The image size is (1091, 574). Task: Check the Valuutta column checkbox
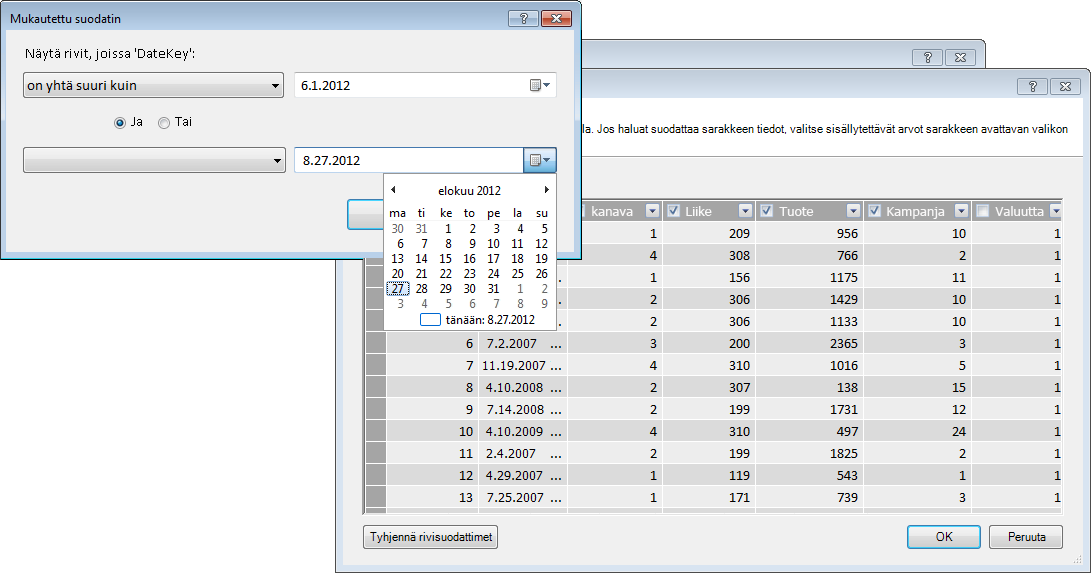click(982, 211)
